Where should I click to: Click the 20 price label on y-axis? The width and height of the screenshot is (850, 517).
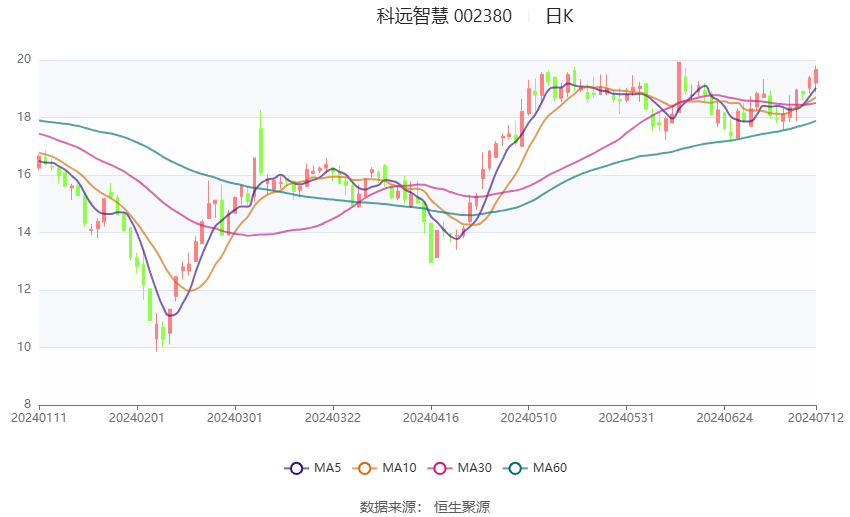click(x=24, y=60)
